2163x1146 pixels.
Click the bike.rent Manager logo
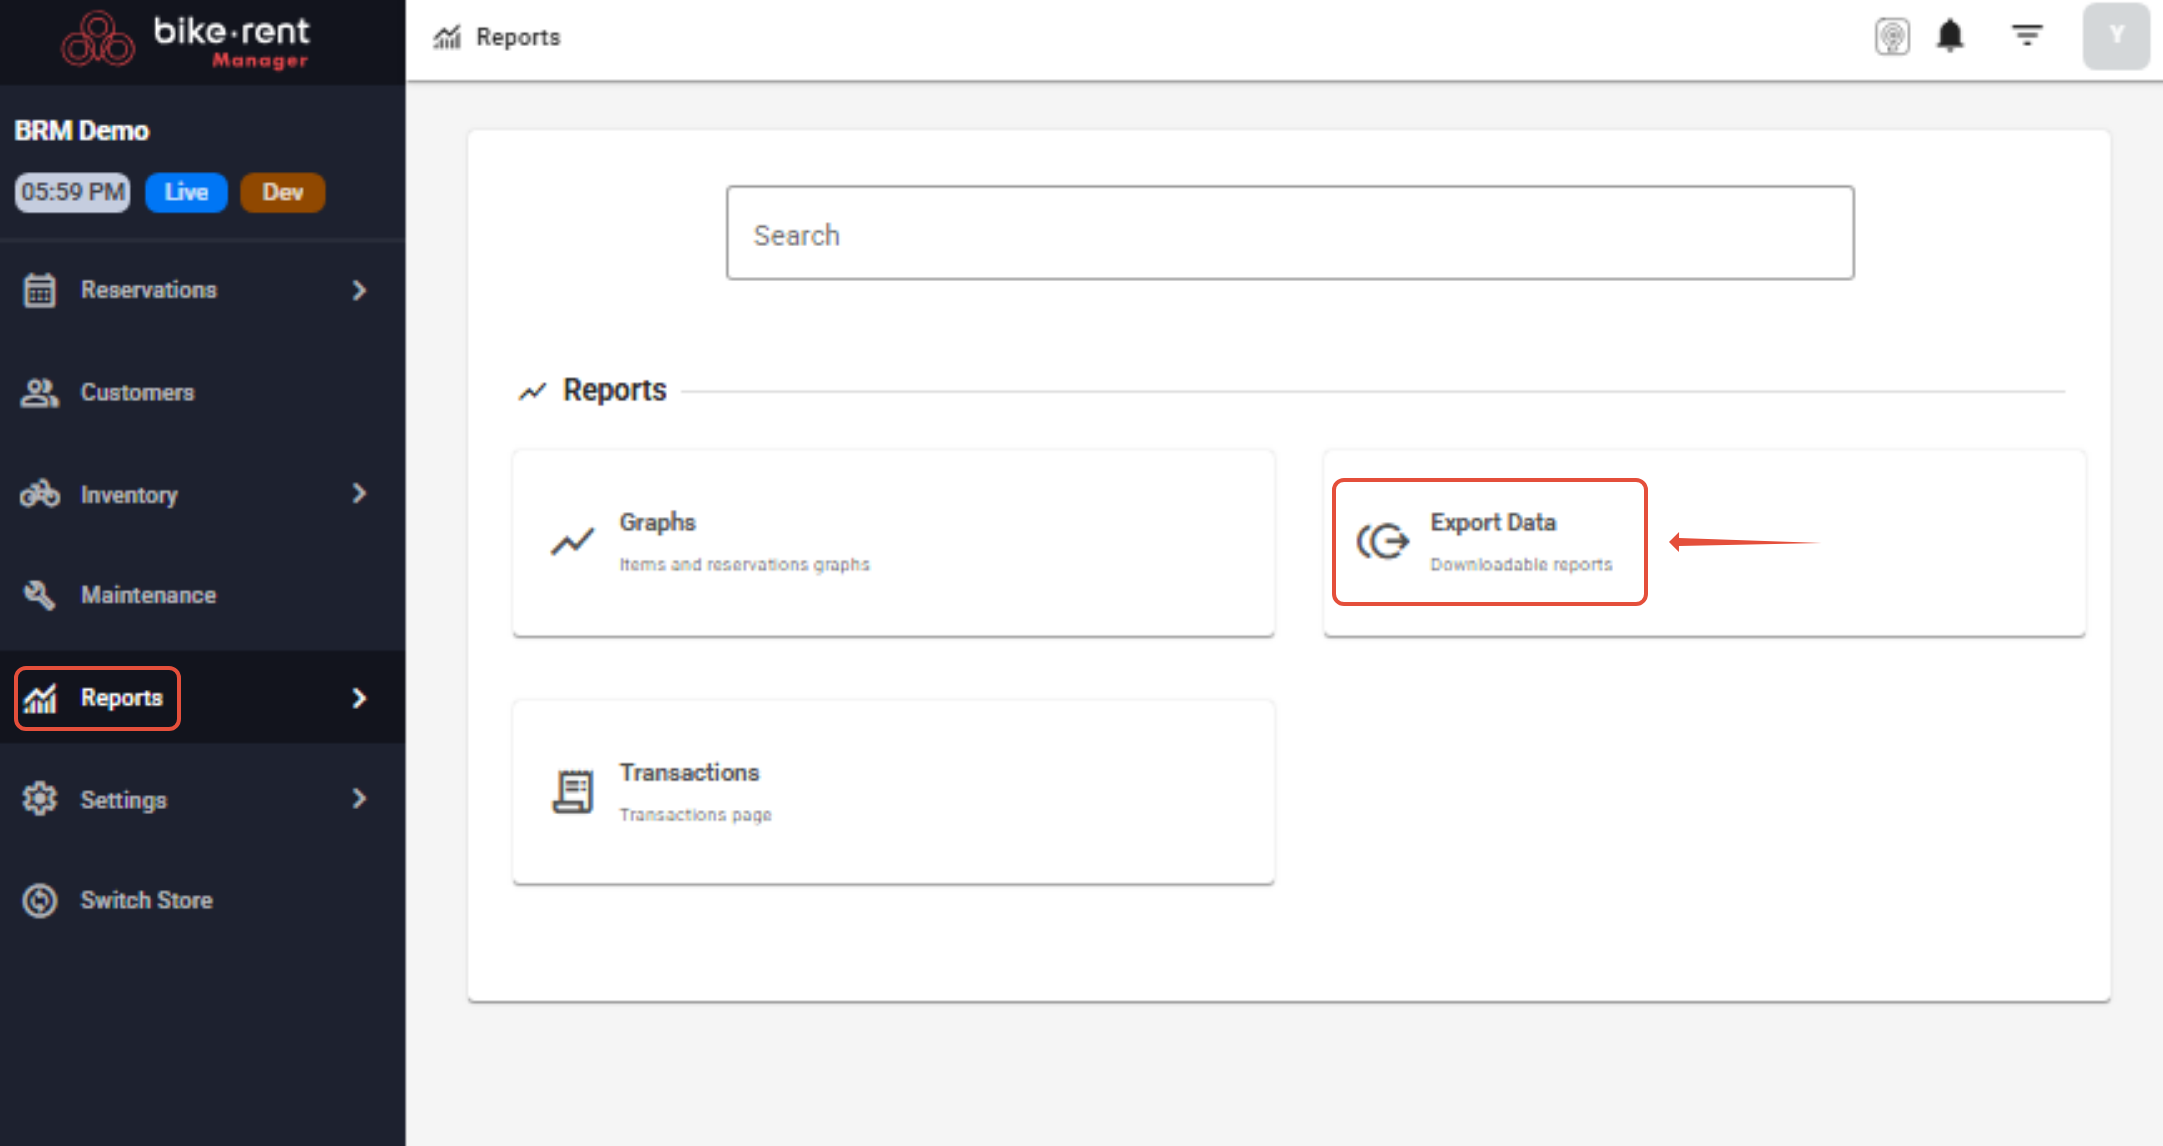(x=187, y=41)
